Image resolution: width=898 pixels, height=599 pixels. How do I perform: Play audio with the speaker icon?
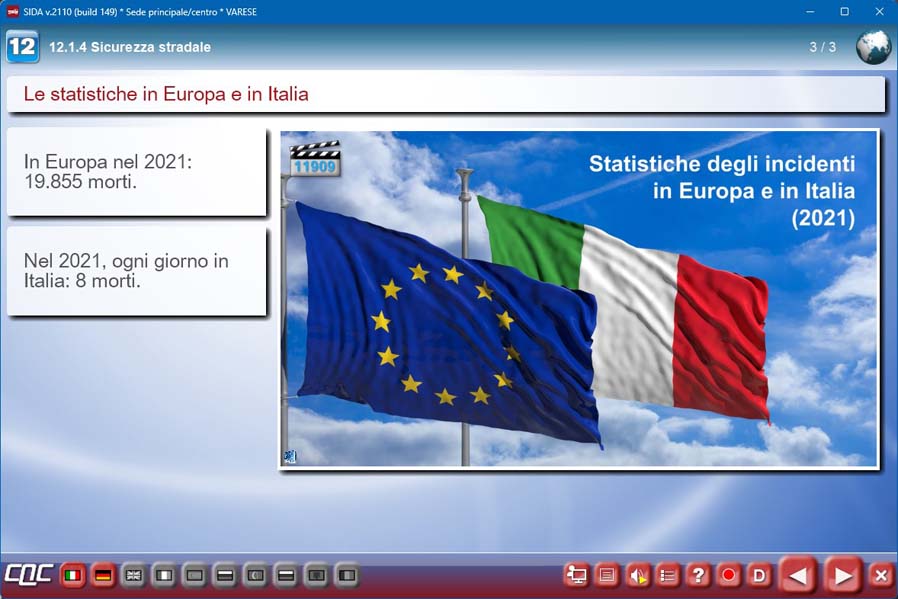pyautogui.click(x=637, y=575)
